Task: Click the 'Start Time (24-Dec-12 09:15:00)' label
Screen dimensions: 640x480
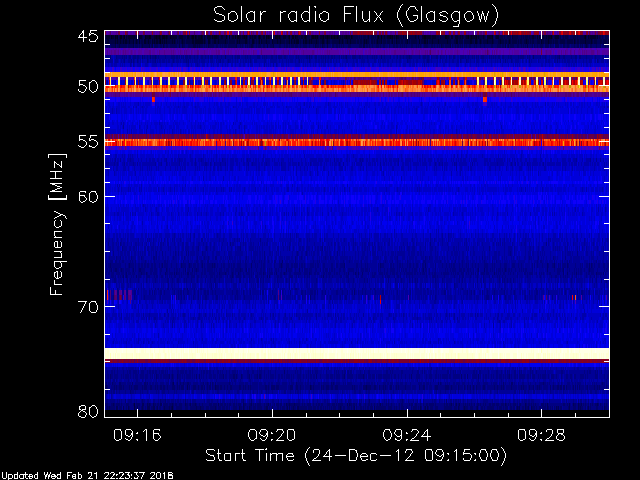Action: point(356,456)
